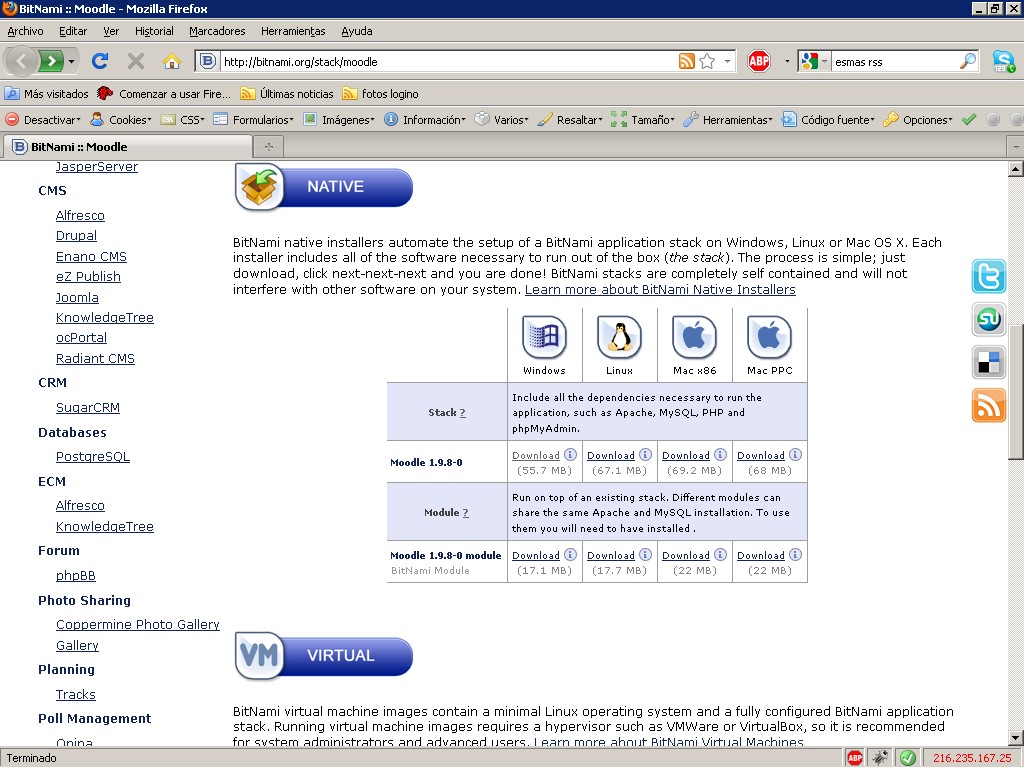Click the ABP icon in the status bar
Viewport: 1024px width, 768px height.
(854, 758)
